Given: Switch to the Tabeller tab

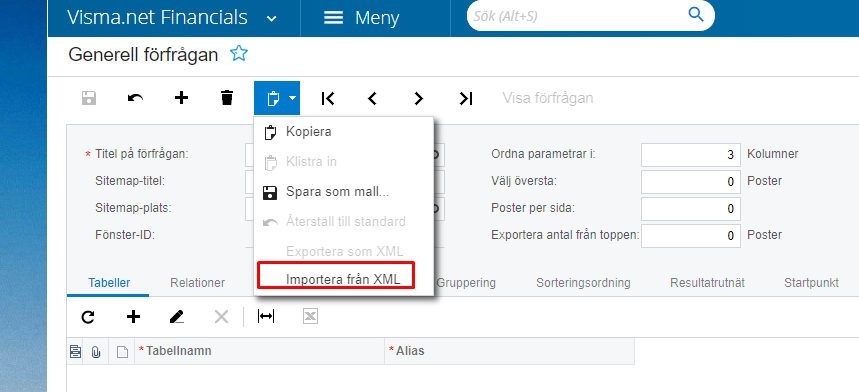Looking at the screenshot, I should click(x=109, y=283).
